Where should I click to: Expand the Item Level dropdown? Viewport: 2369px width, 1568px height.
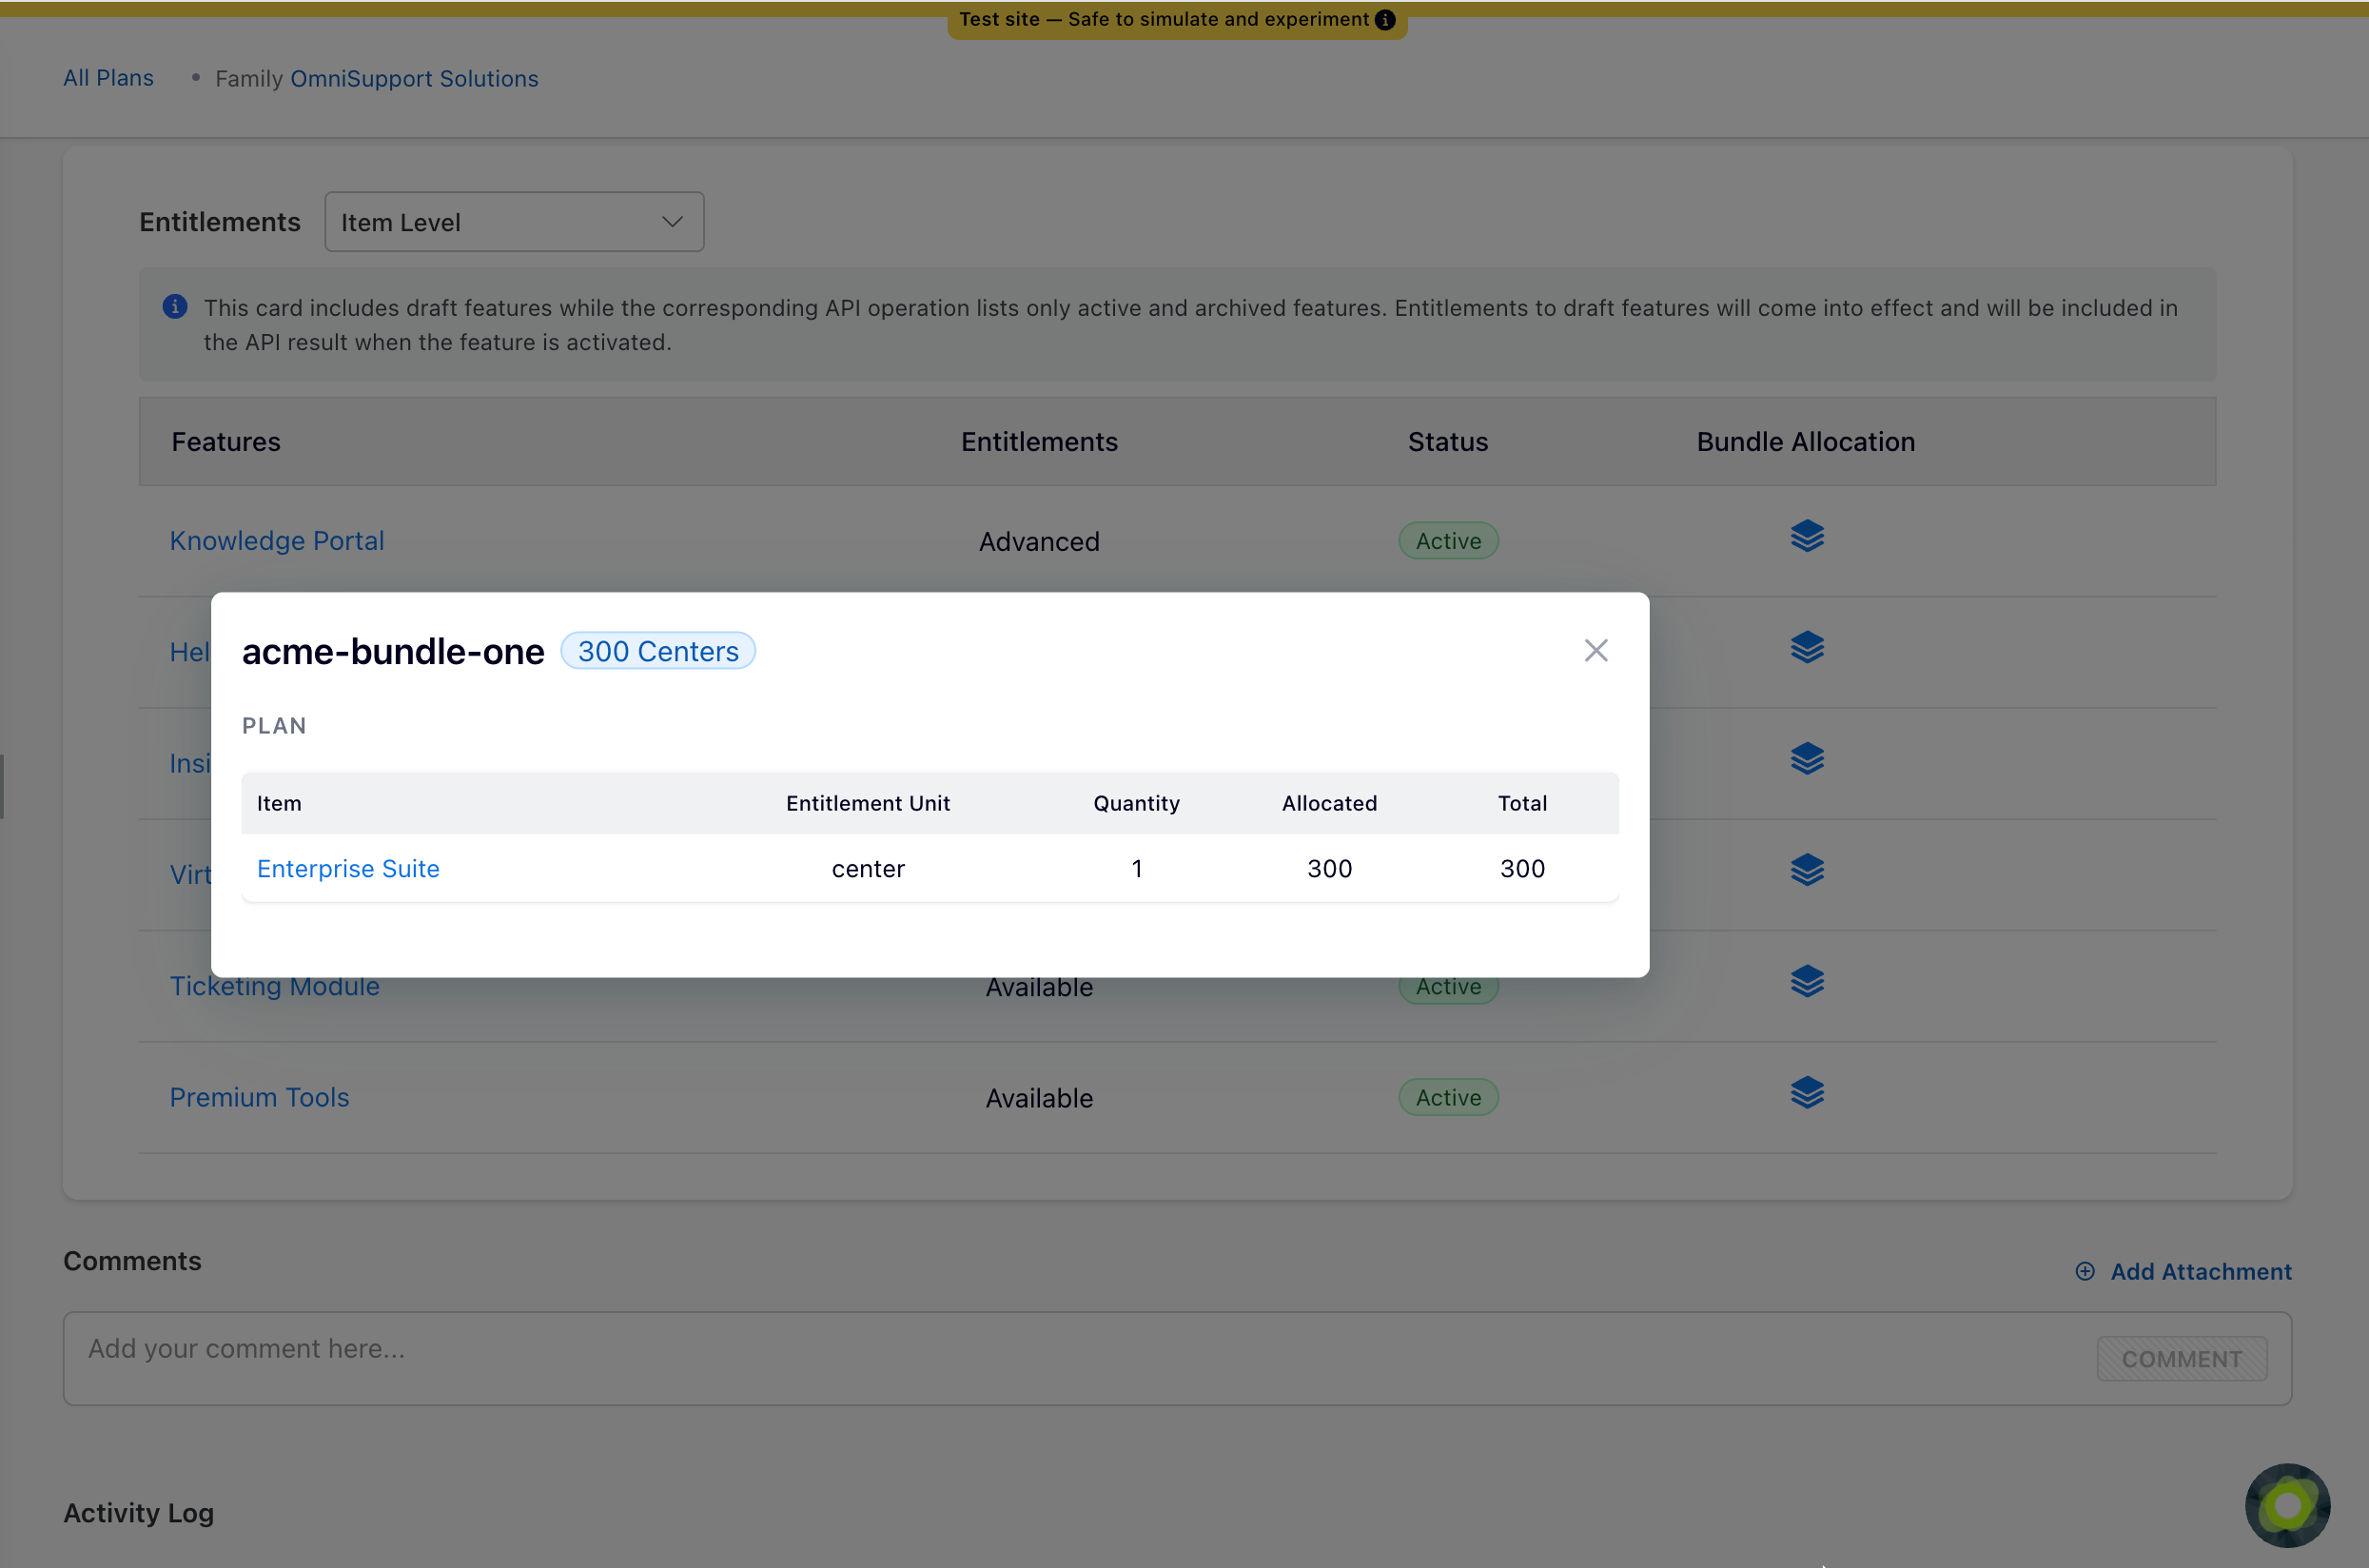(514, 222)
